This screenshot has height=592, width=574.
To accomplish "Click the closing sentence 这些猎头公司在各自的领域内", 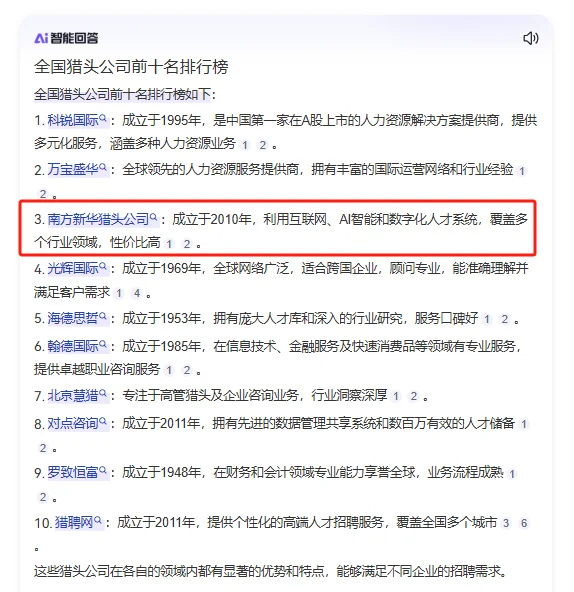I will 270,571.
